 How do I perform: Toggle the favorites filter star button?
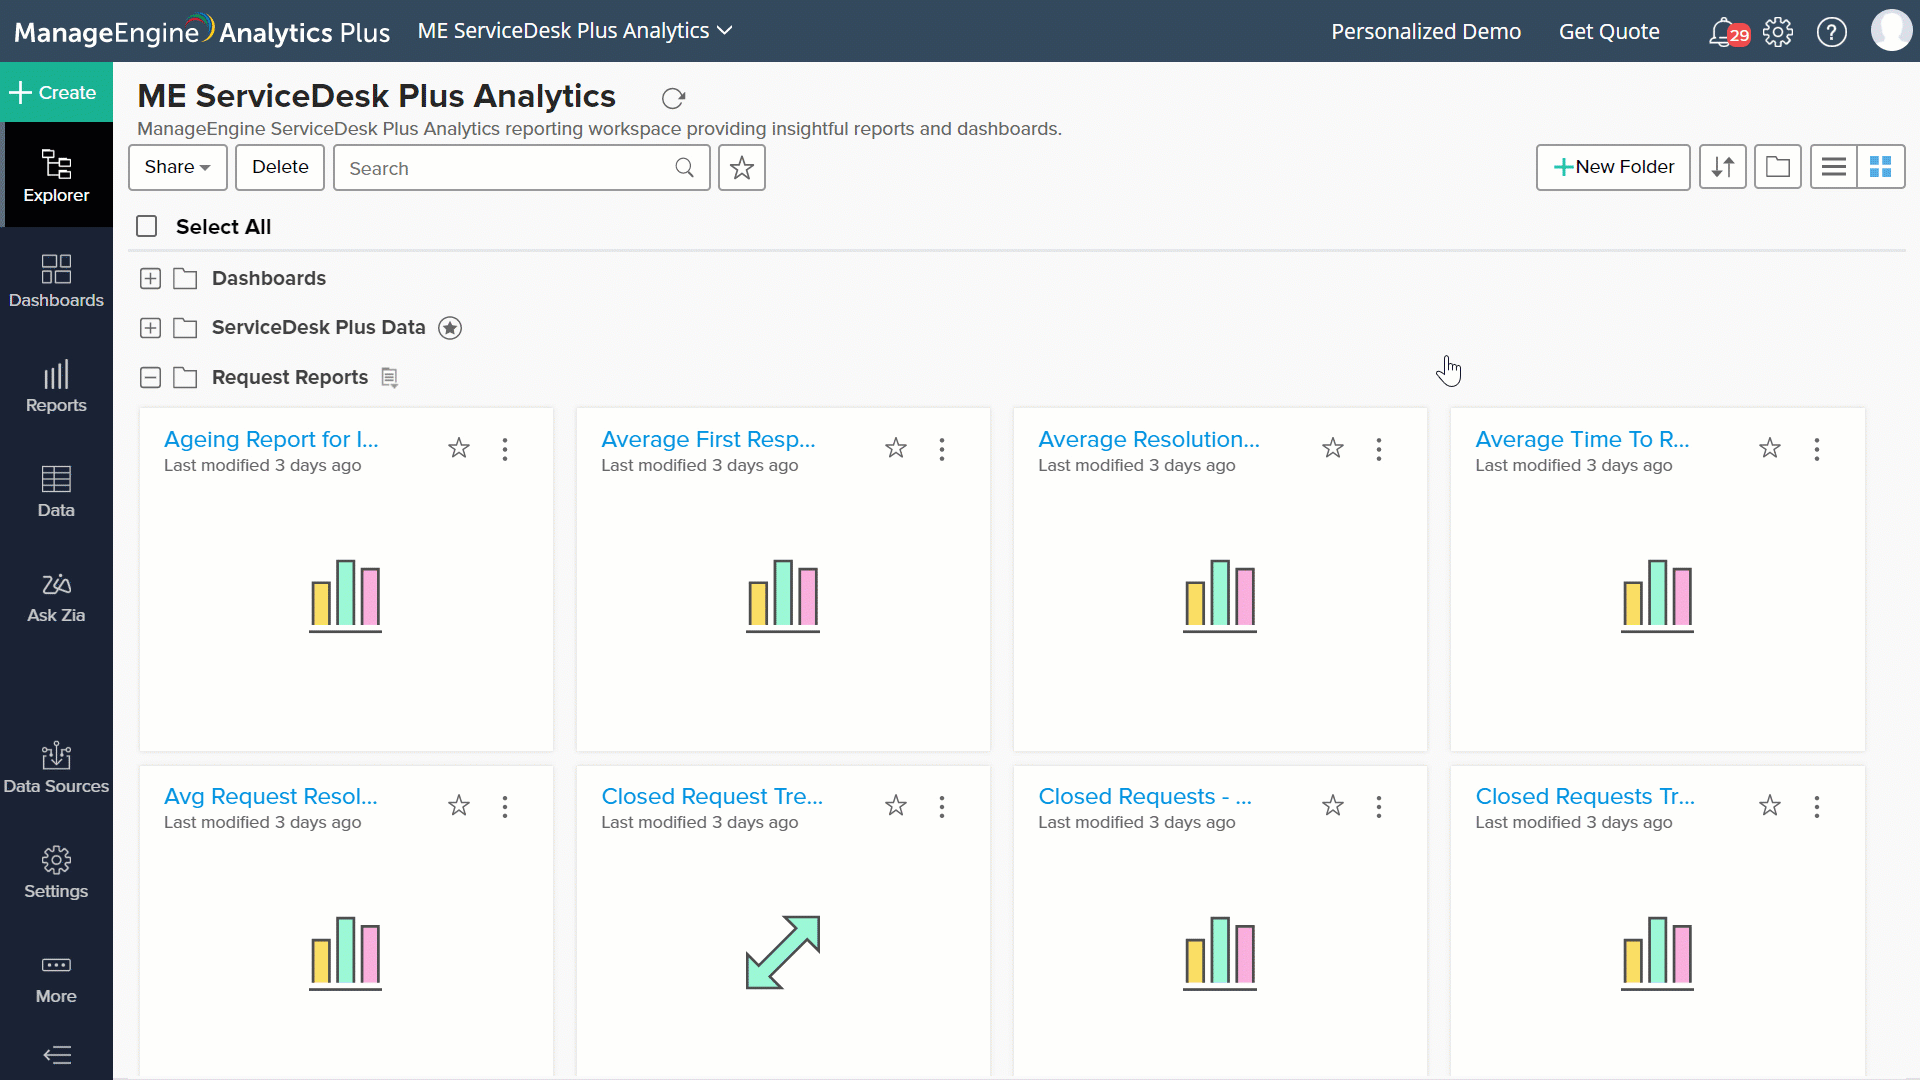[741, 168]
